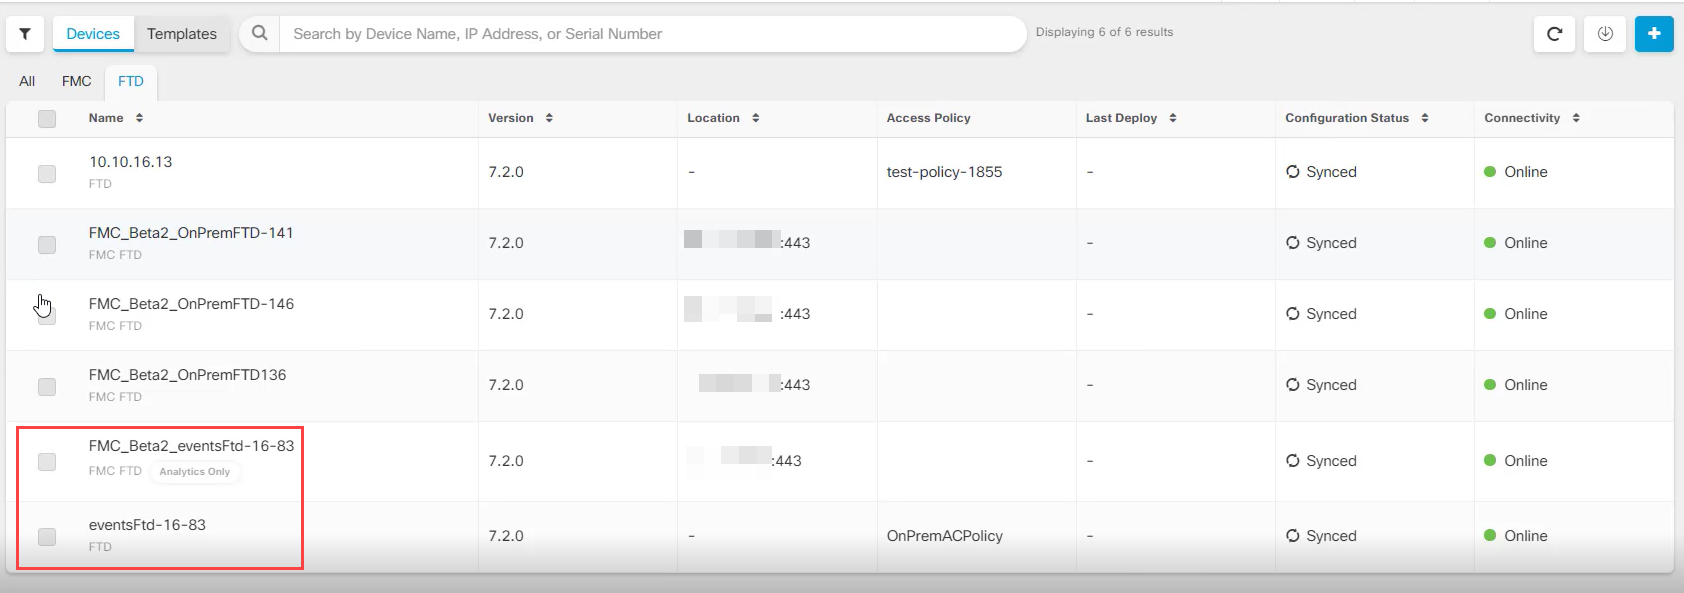Sort by Name column arrows
The height and width of the screenshot is (593, 1684).
pos(139,118)
